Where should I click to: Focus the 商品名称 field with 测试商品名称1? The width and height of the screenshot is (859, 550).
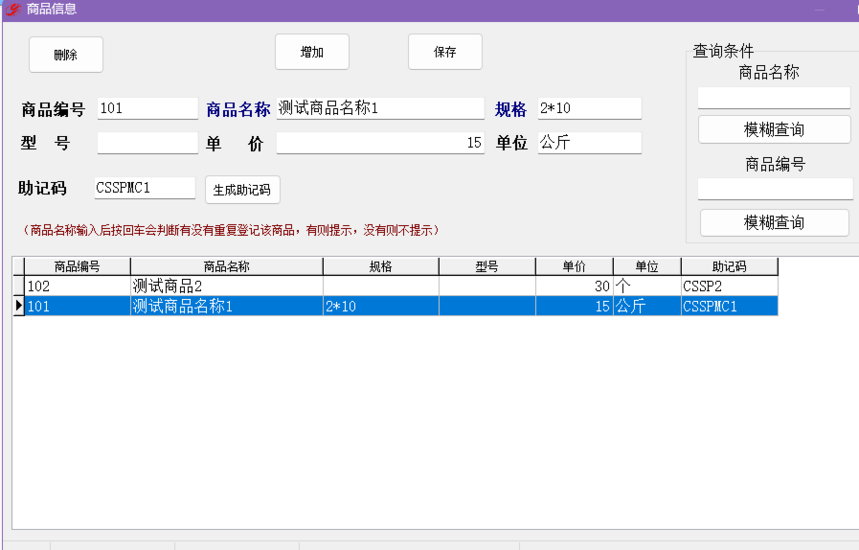click(380, 108)
